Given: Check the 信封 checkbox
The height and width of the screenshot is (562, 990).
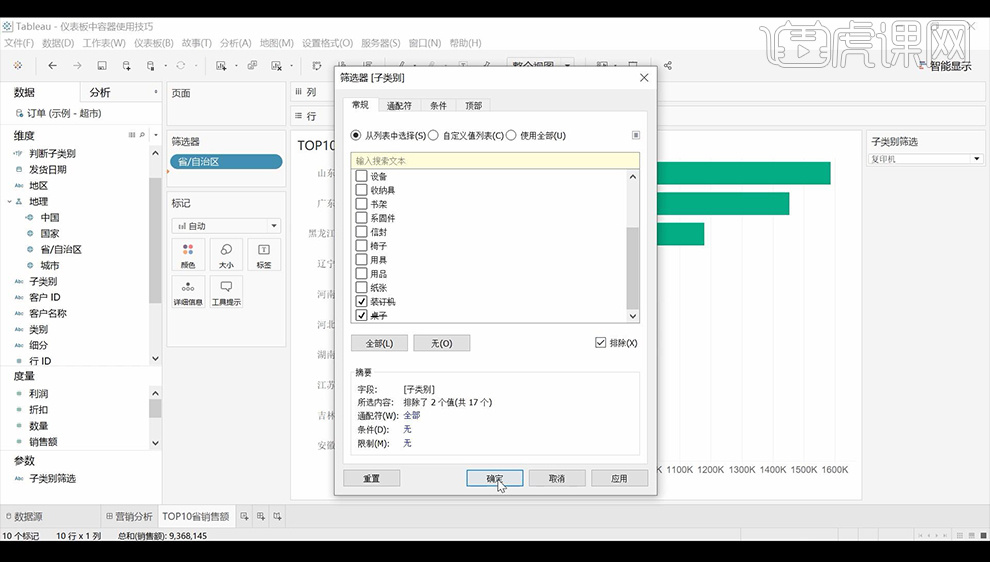Looking at the screenshot, I should point(362,232).
